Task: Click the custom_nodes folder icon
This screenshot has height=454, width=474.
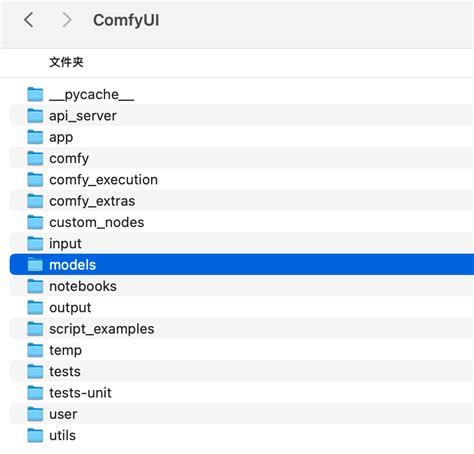Action: click(35, 222)
